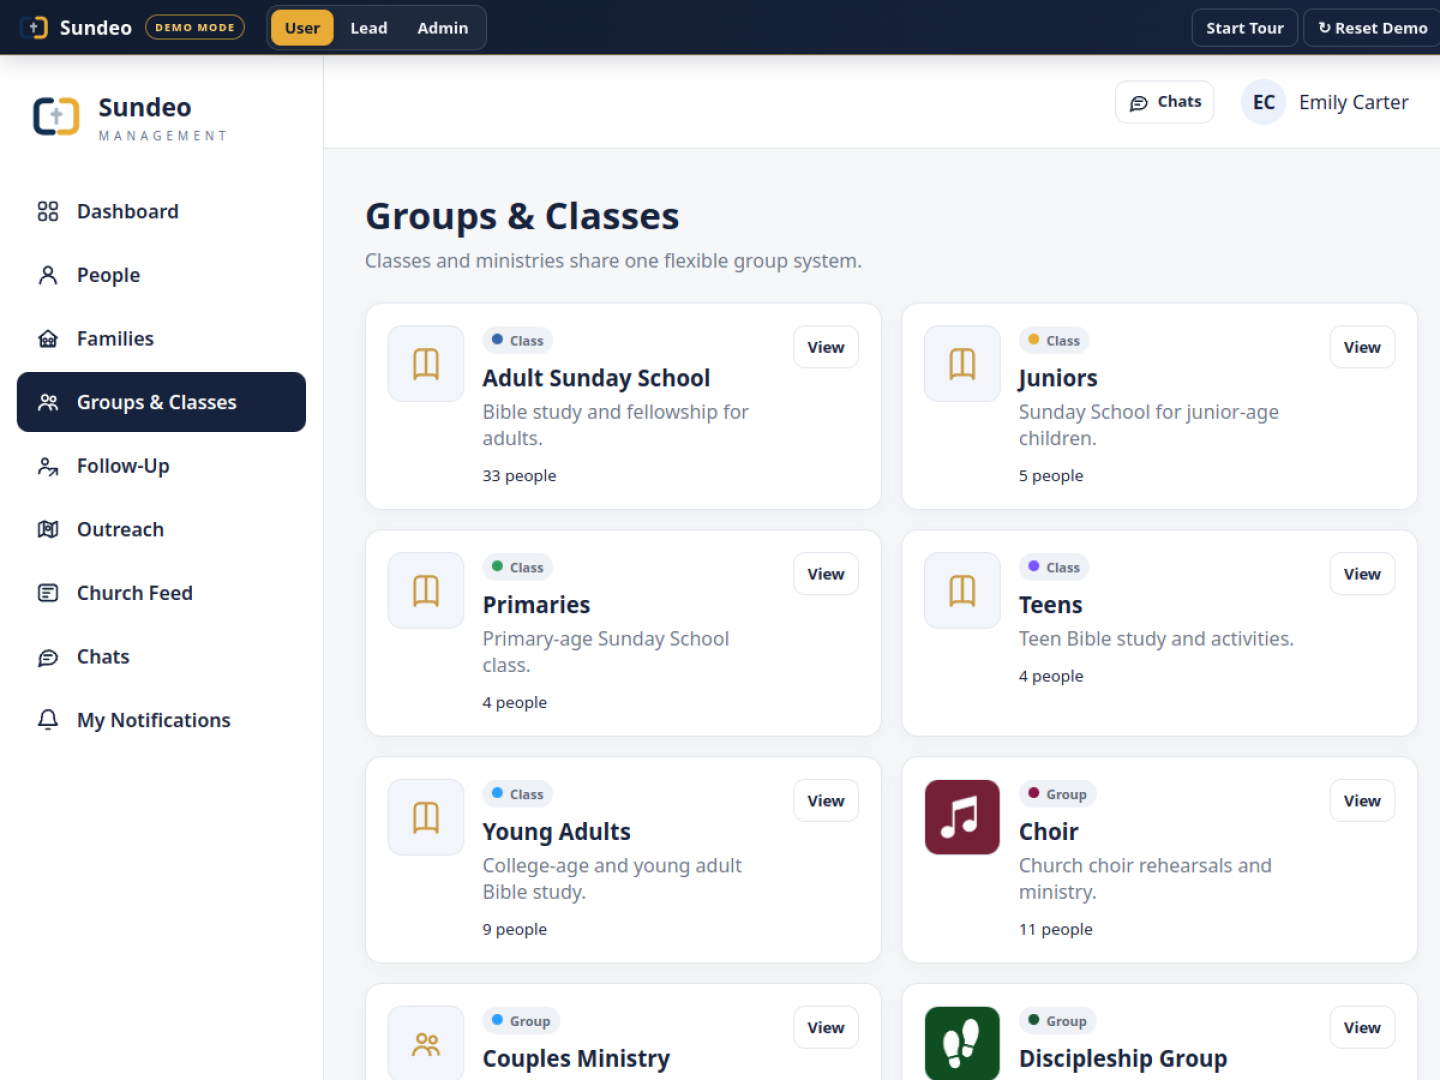This screenshot has width=1440, height=1080.
Task: Click the Families house icon in sidebar
Action: pos(48,339)
